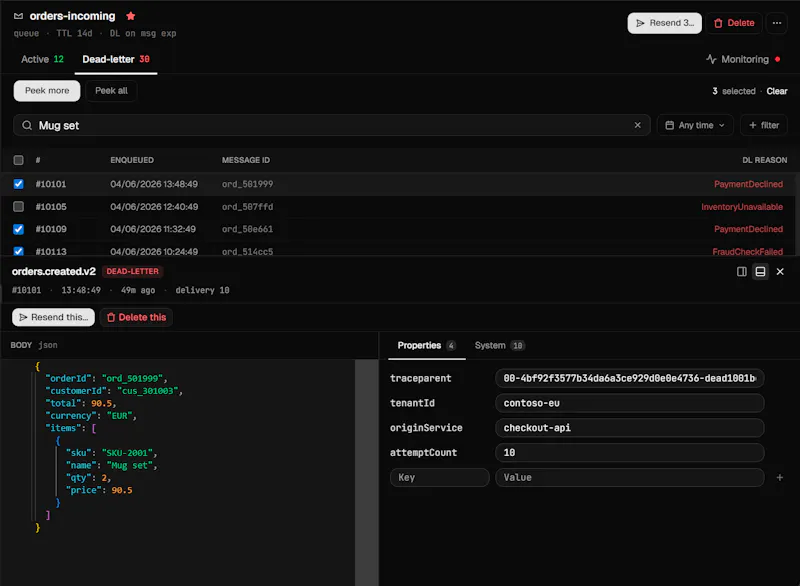Click the top Delete button

point(734,23)
